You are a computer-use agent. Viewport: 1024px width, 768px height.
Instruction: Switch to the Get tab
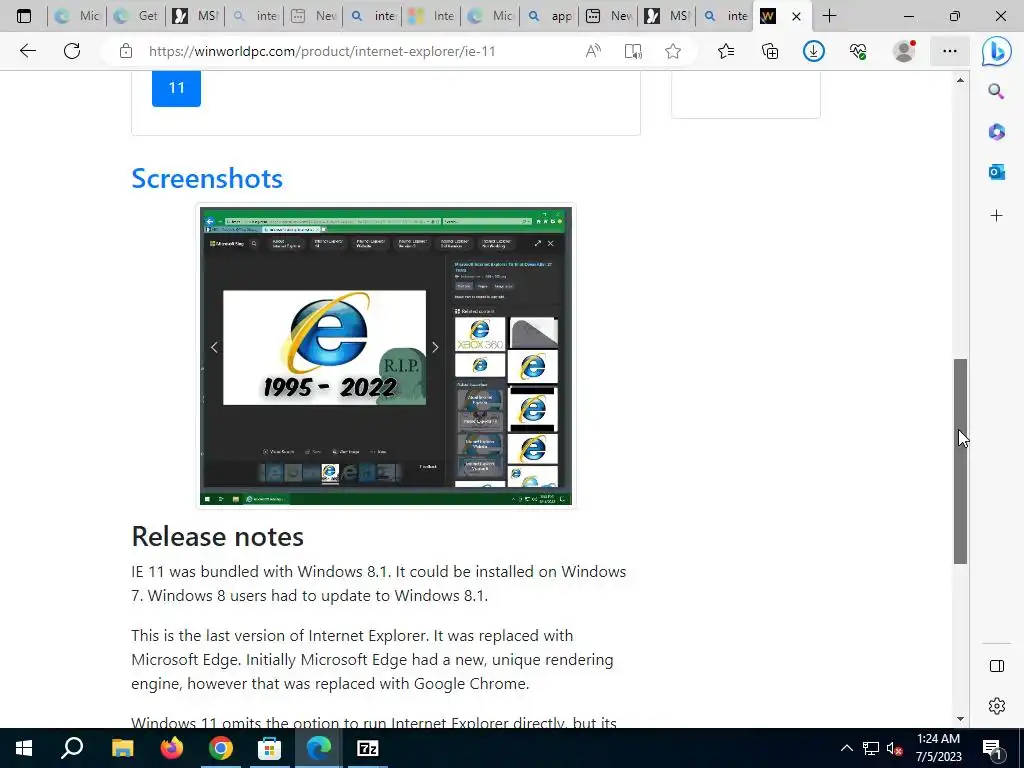135,16
